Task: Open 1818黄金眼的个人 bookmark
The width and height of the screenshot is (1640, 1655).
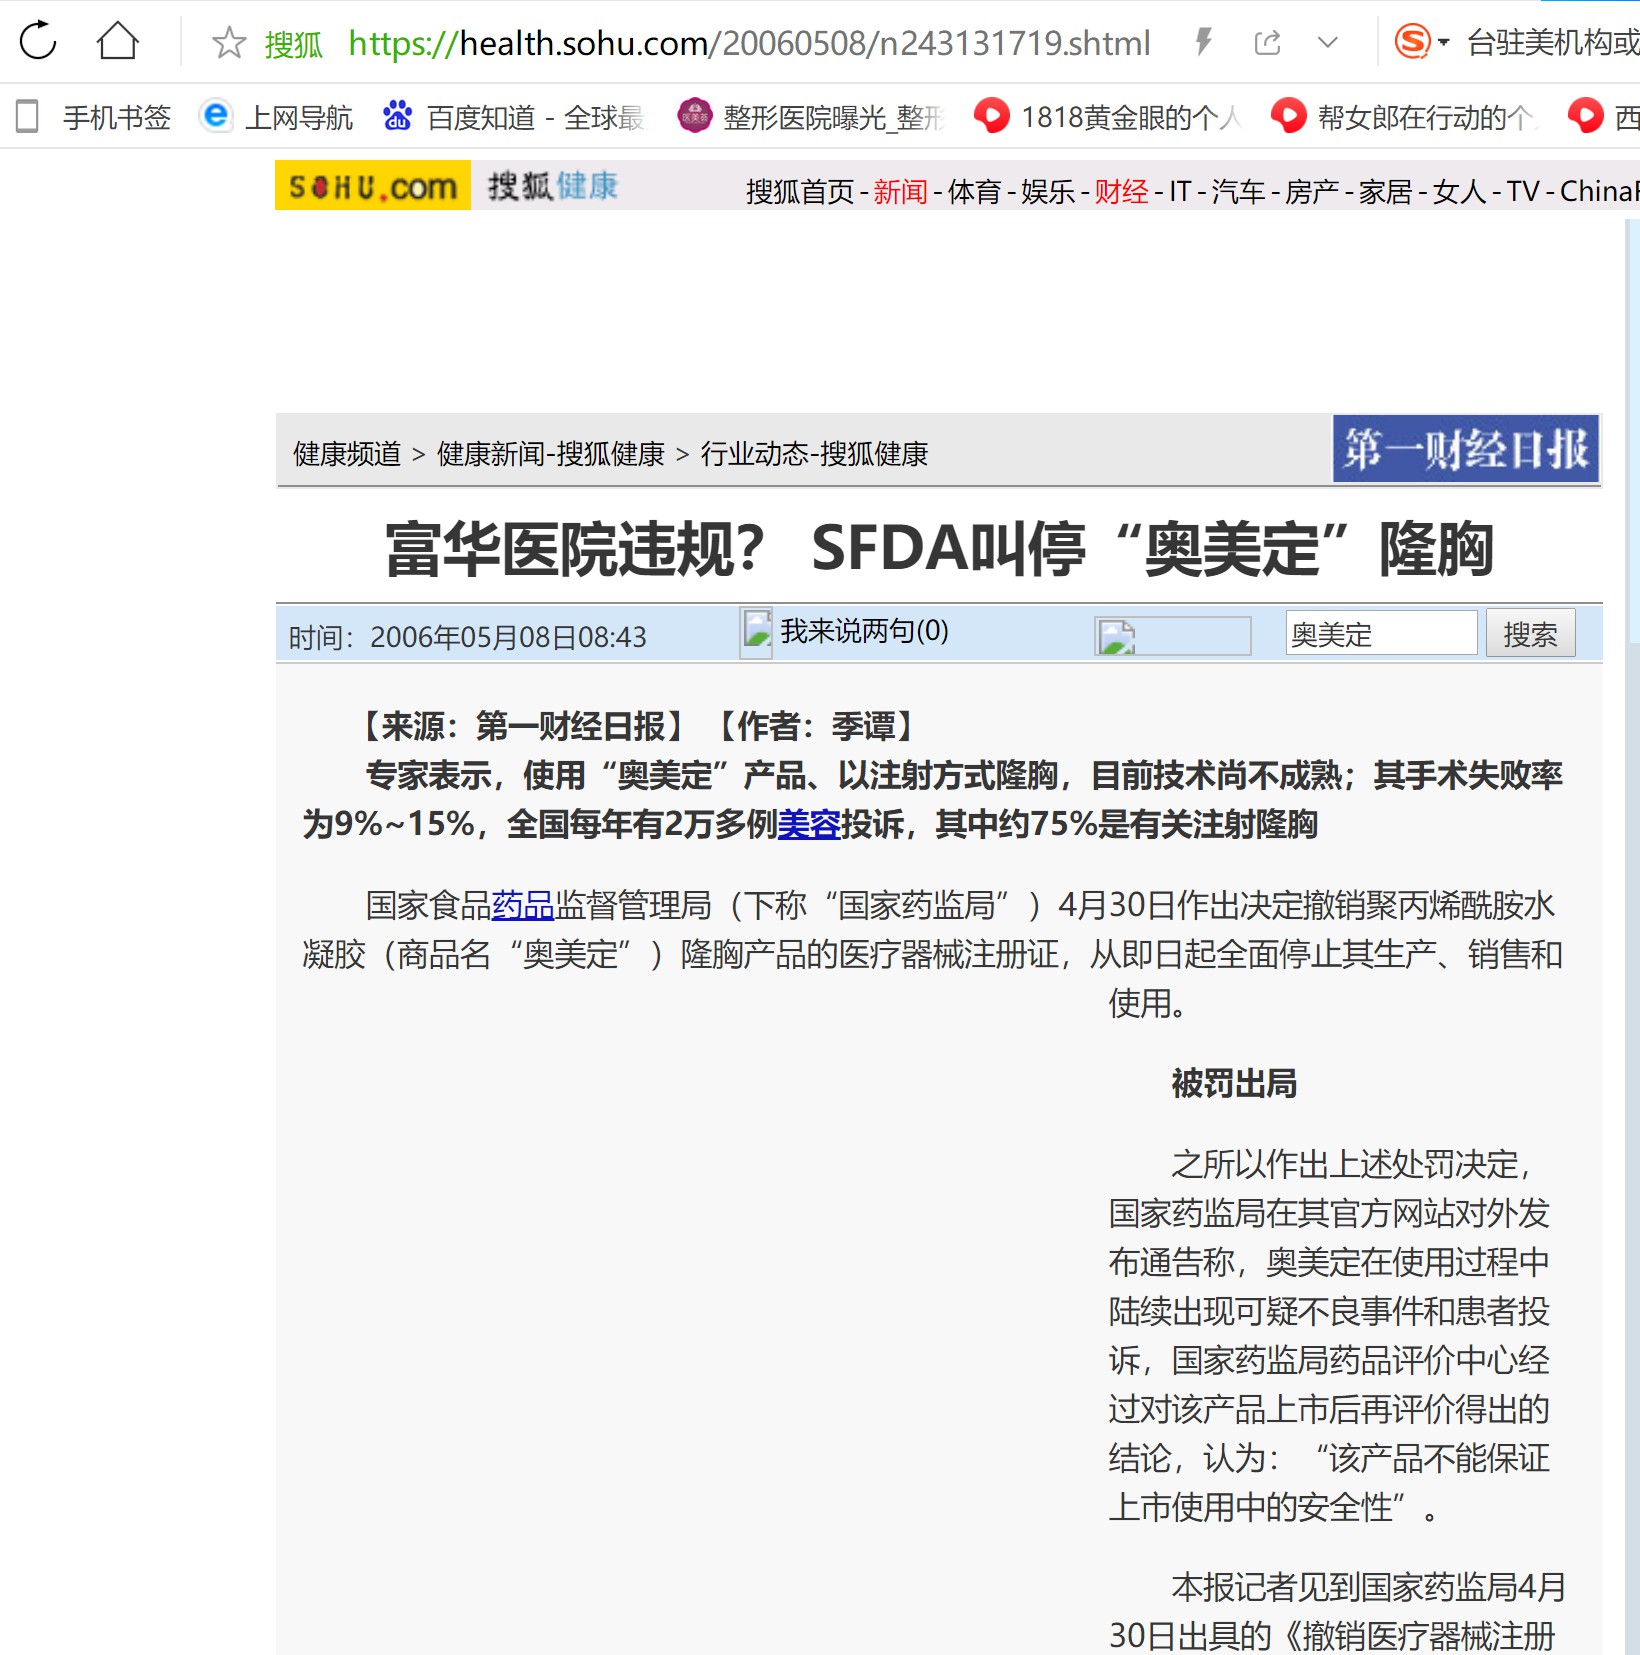Action: [x=1108, y=117]
